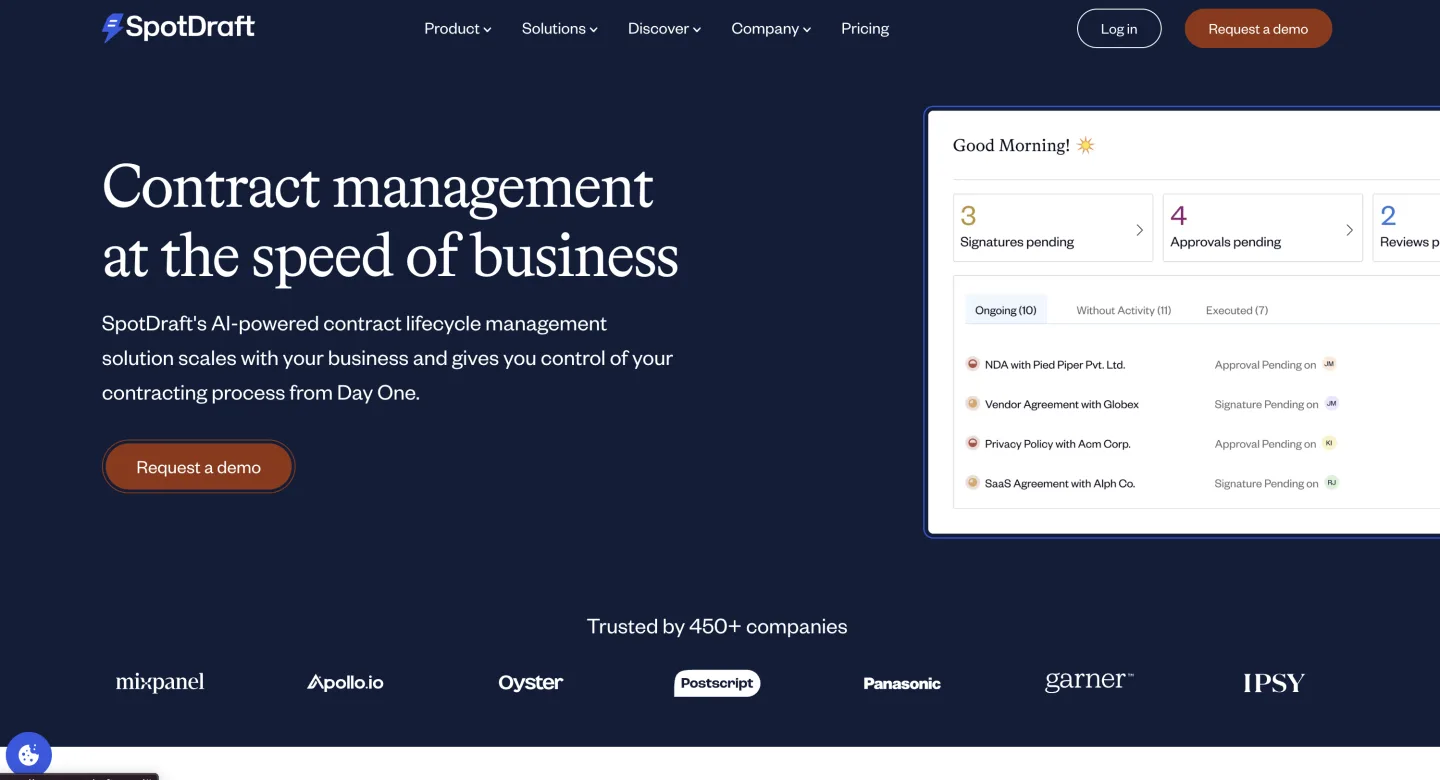Click Signature Pending on for SaaS Agreement
Image resolution: width=1440 pixels, height=780 pixels.
[x=1266, y=484]
